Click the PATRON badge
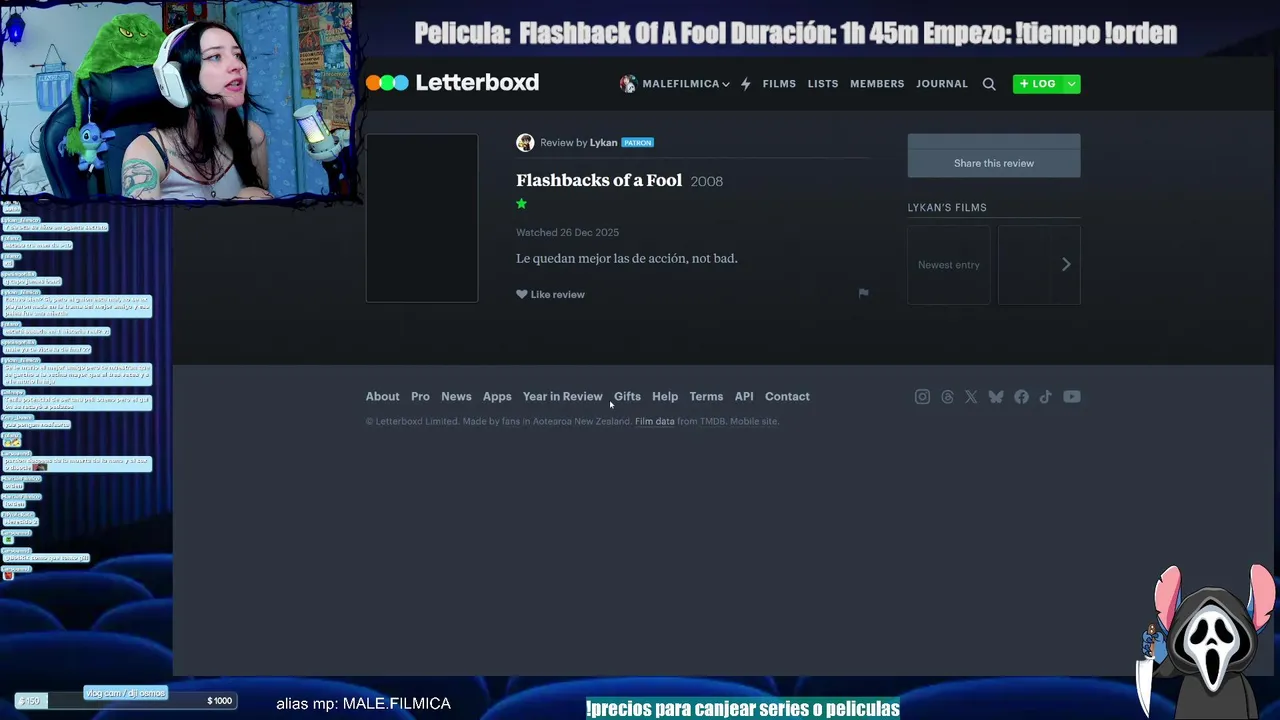 click(x=637, y=143)
